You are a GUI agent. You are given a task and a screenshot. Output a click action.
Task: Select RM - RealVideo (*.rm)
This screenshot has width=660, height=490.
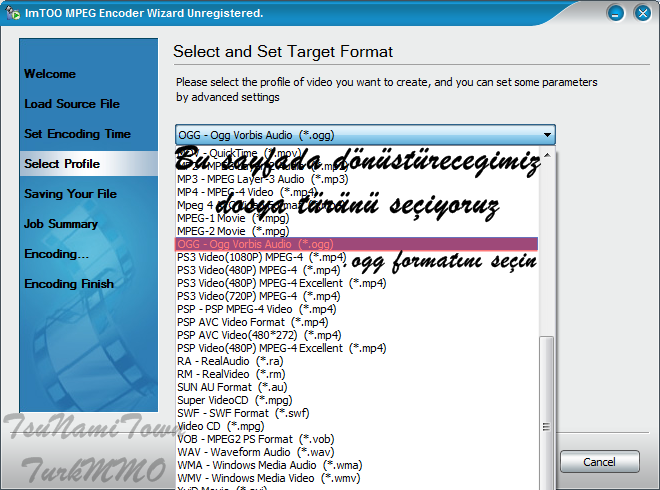(x=357, y=375)
